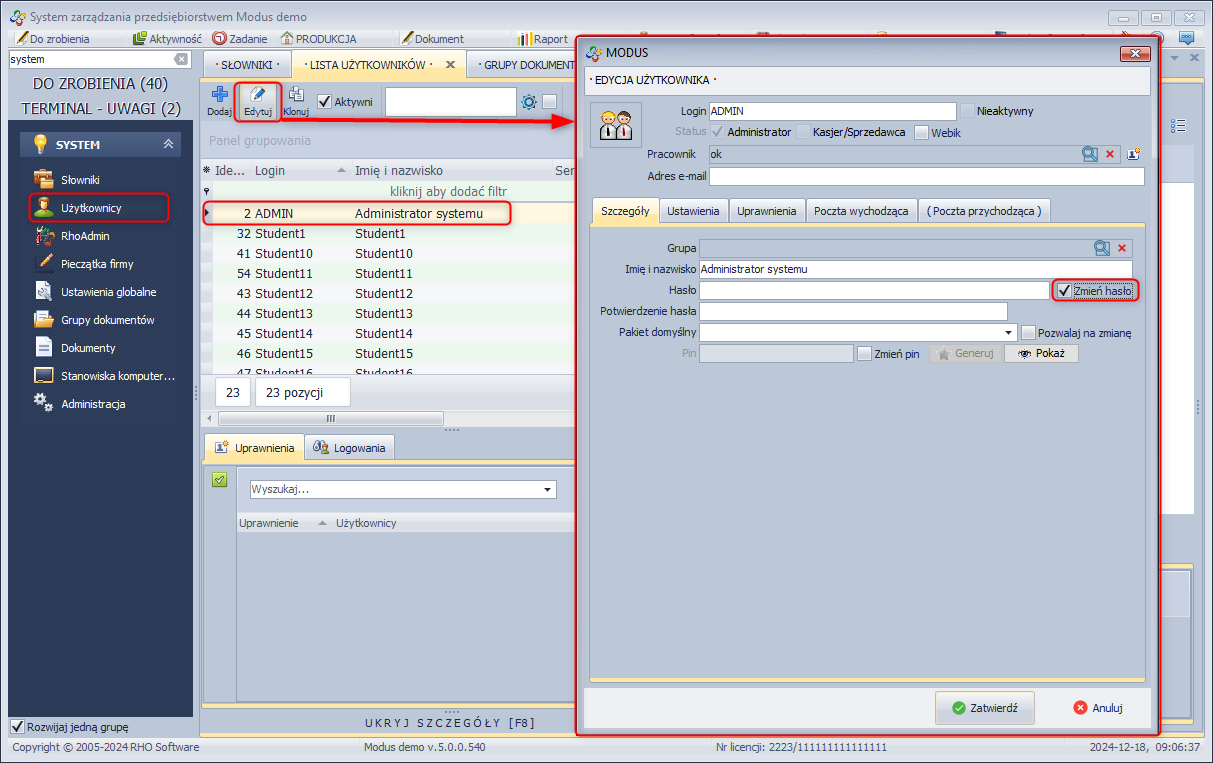
Task: Enable the Nieaktywny checkbox
Action: point(967,111)
